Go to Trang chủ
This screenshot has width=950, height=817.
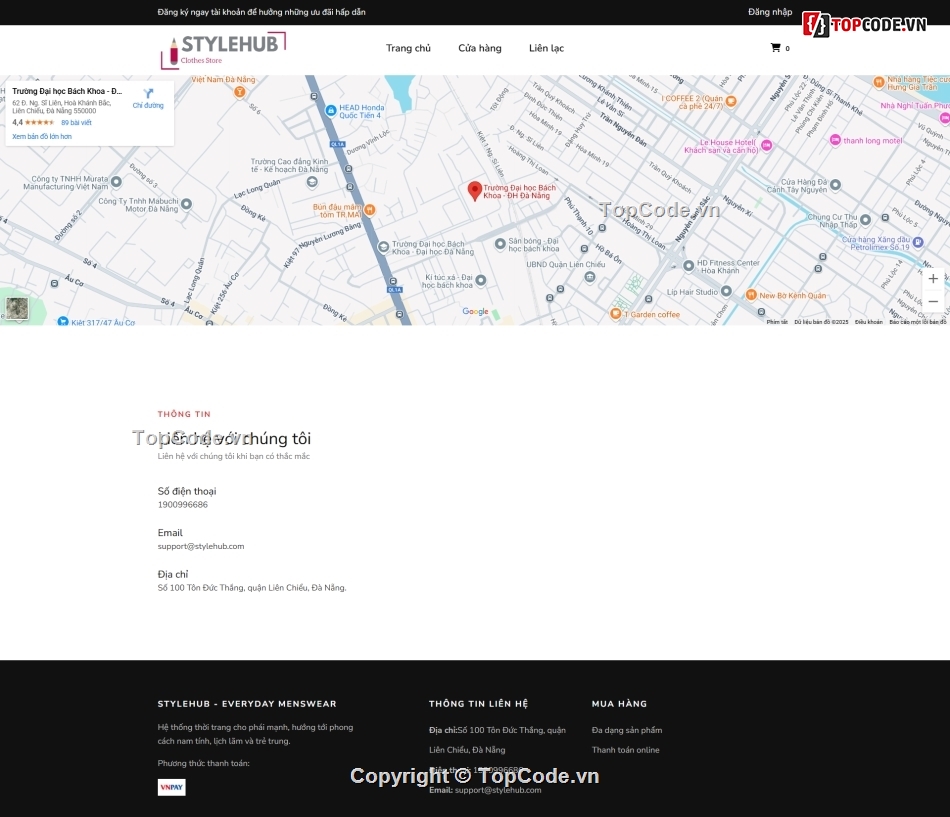[408, 47]
